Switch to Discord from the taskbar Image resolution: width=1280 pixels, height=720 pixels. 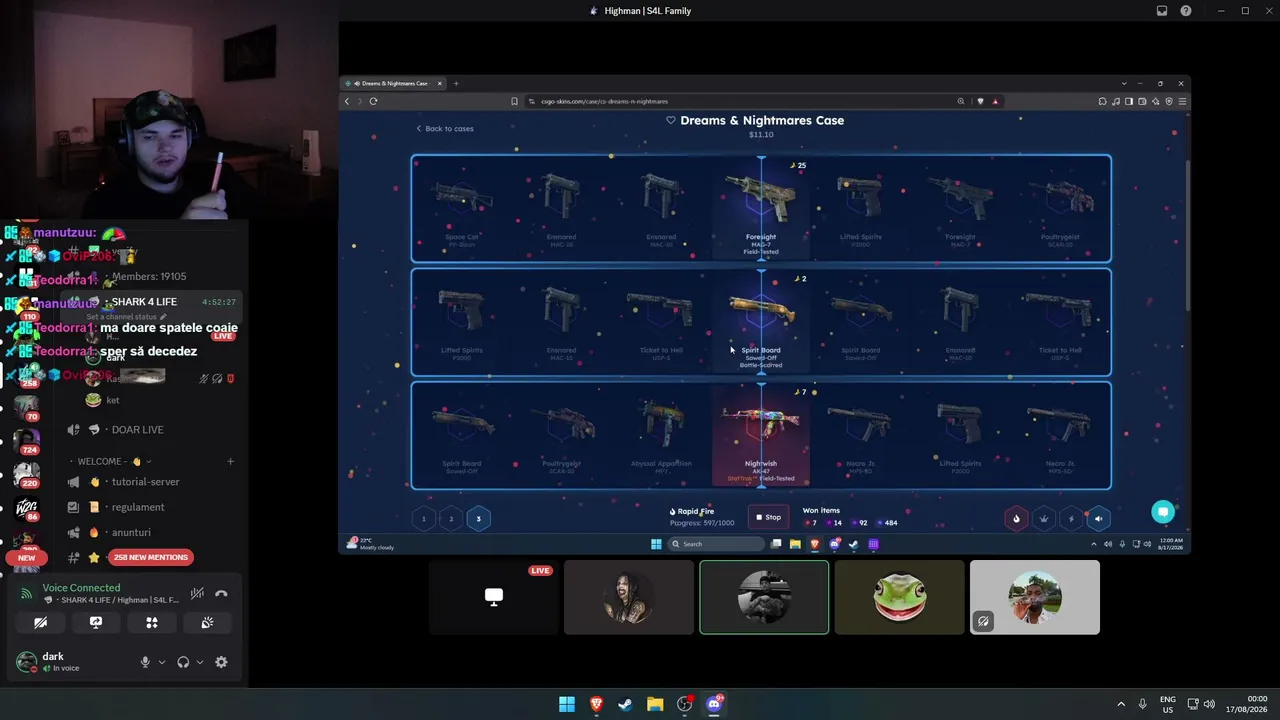[x=714, y=704]
